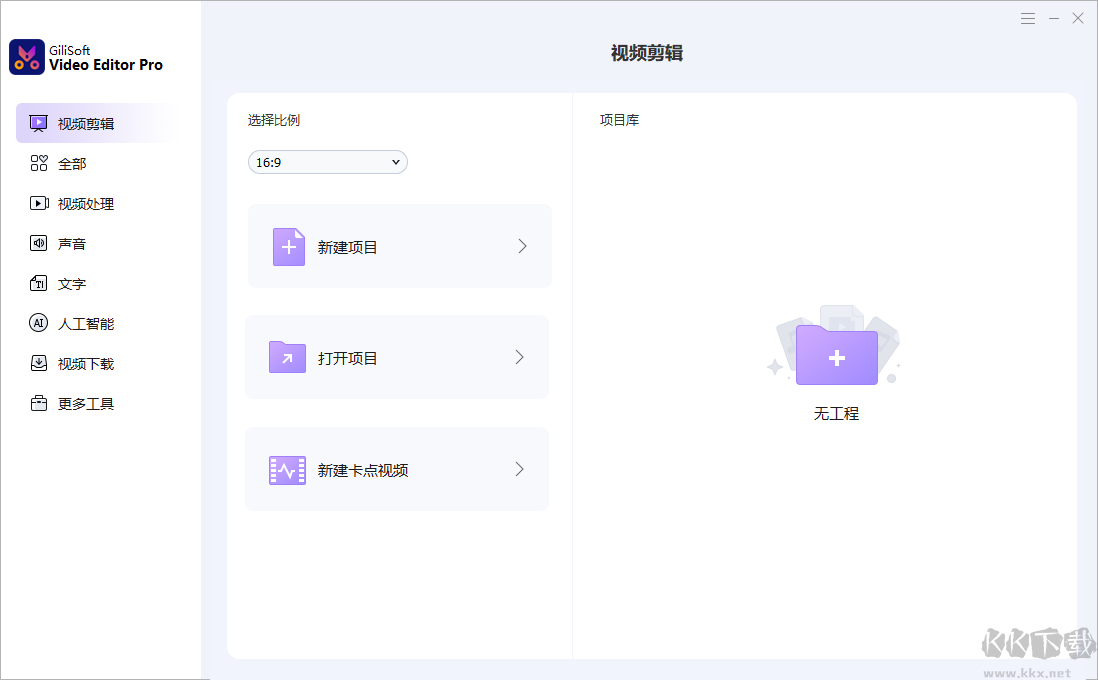
Task: Click the 人工智能 AI icon
Action: point(39,324)
